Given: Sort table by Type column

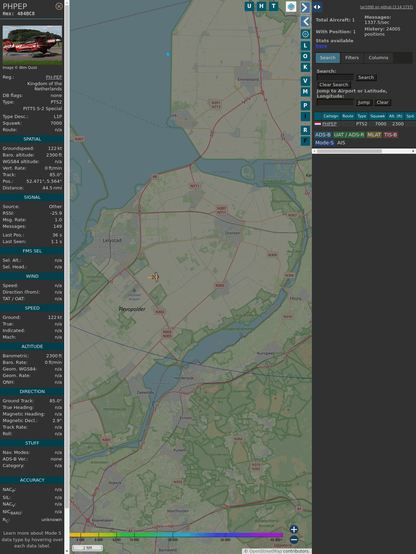Looking at the screenshot, I should (362, 116).
